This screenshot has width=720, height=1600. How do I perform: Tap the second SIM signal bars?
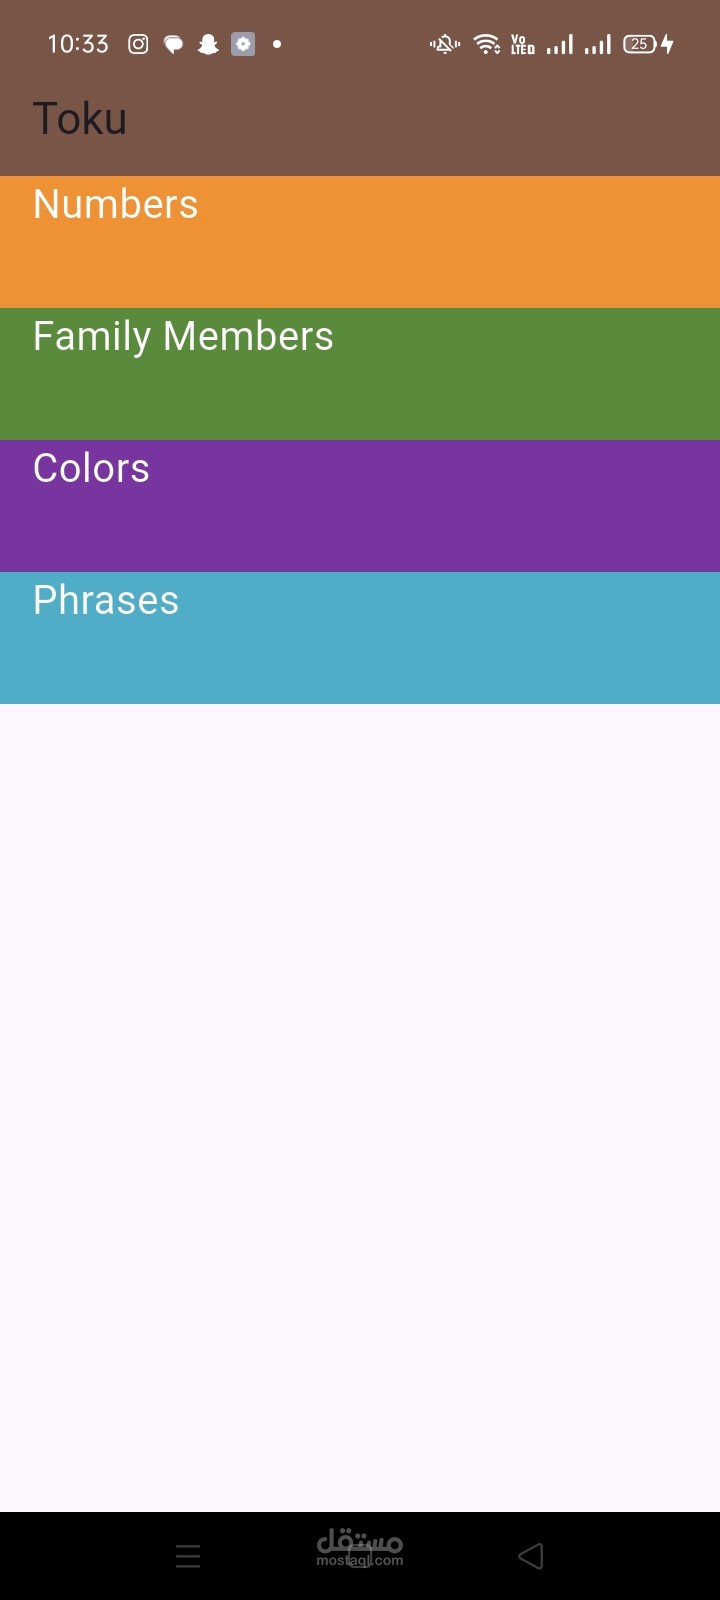click(598, 44)
